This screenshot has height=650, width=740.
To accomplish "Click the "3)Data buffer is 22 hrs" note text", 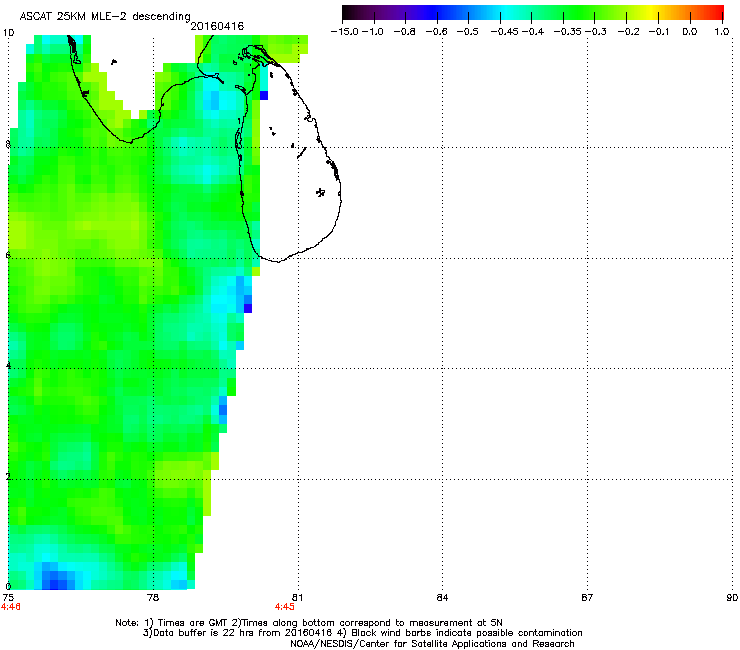I will click(197, 633).
